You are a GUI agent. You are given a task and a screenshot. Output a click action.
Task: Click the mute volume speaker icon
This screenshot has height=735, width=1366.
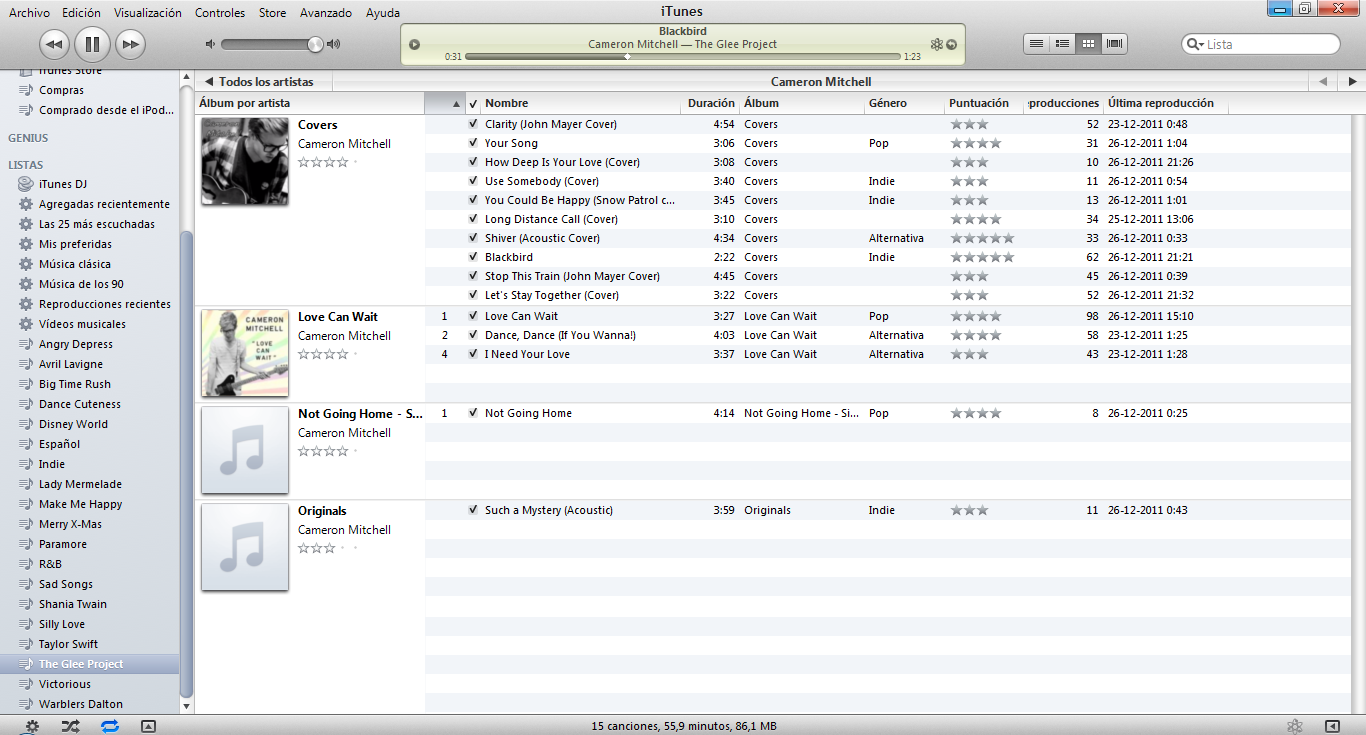[210, 44]
